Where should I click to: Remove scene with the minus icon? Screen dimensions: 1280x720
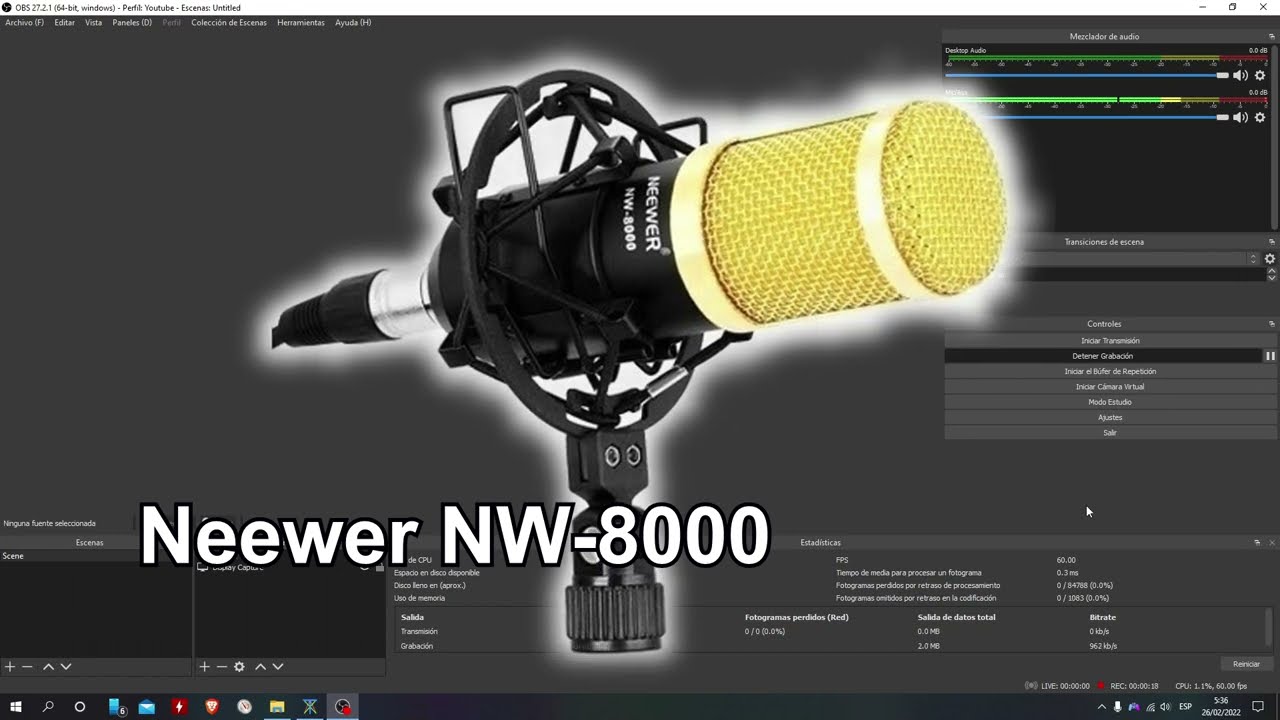pos(27,666)
